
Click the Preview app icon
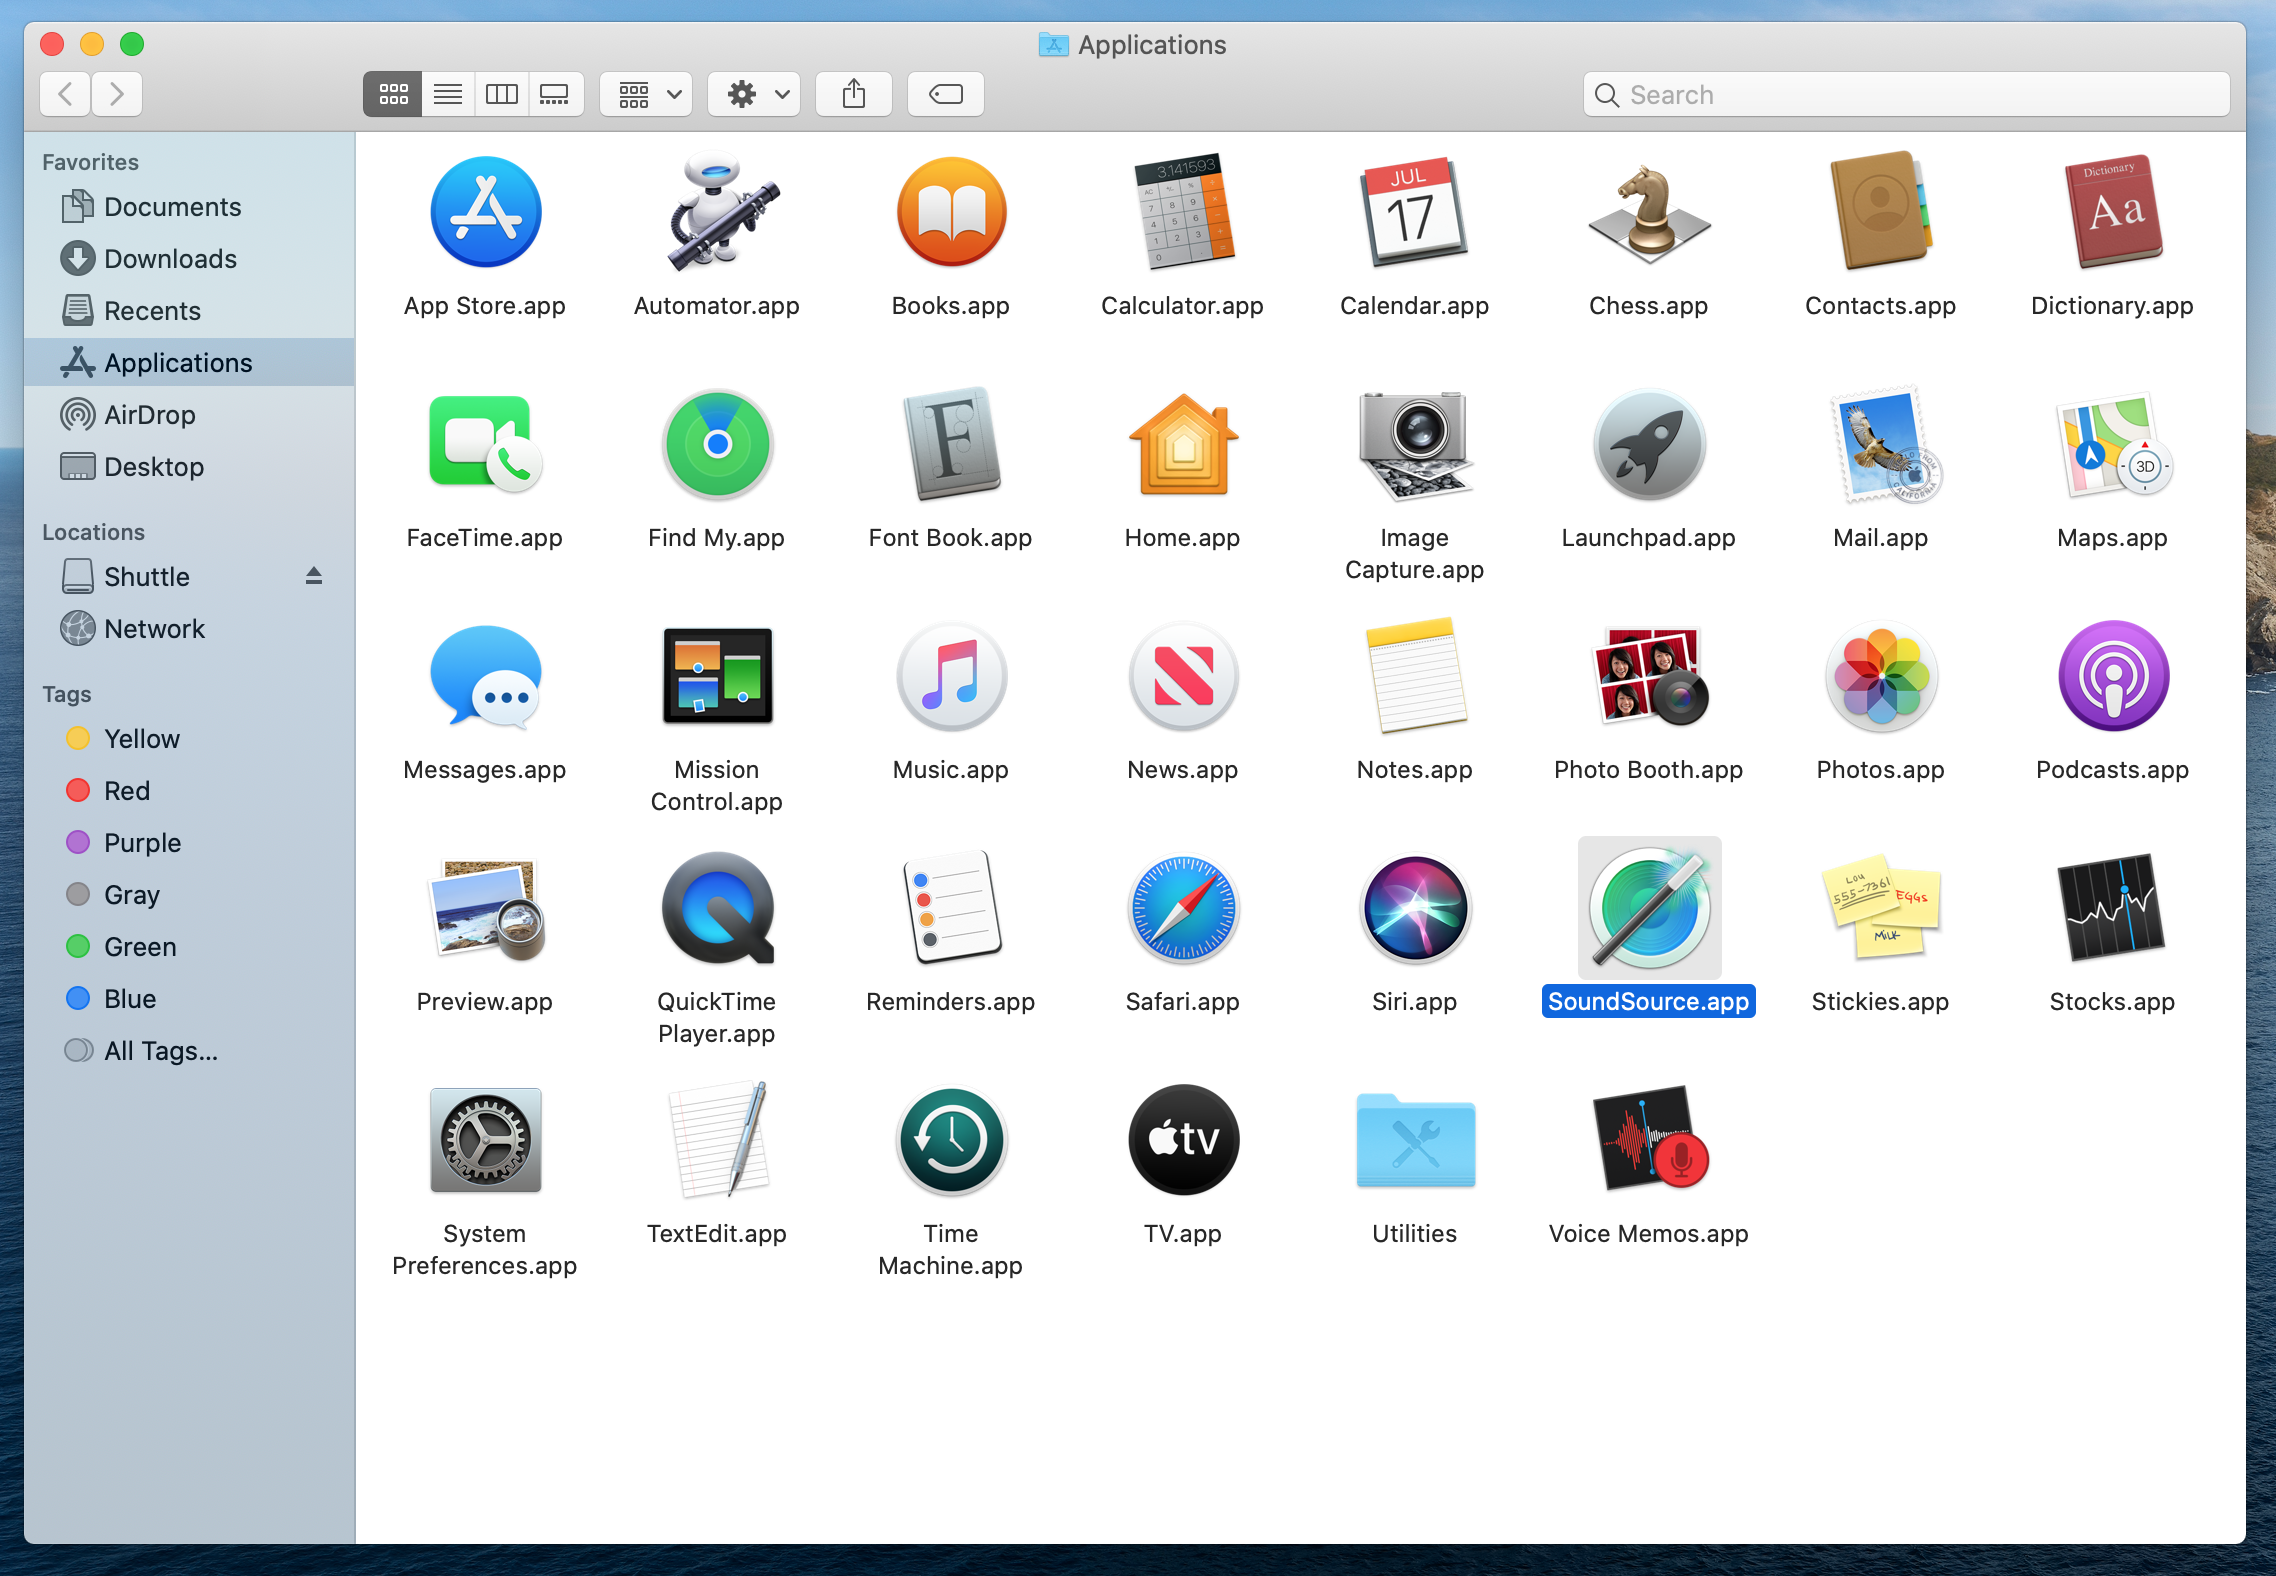[x=485, y=908]
